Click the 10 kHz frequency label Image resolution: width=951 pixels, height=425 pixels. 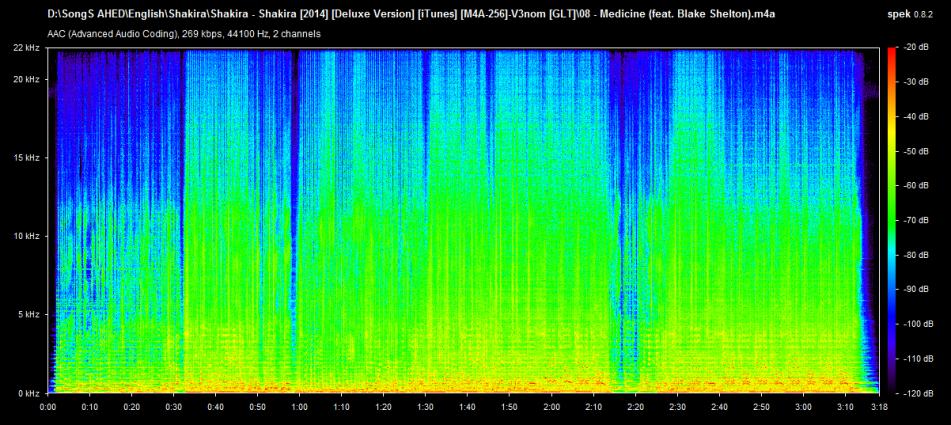pos(25,236)
